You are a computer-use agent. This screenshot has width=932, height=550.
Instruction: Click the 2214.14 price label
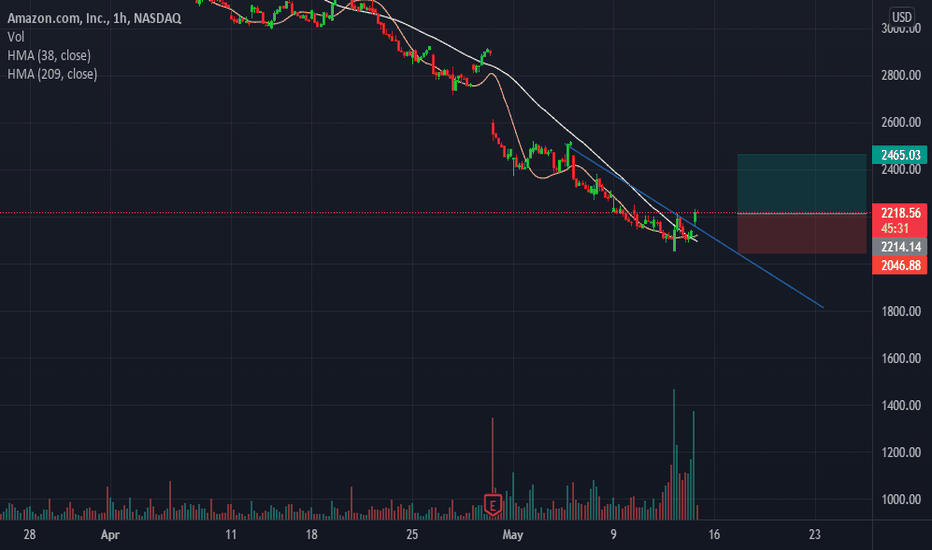tap(899, 247)
